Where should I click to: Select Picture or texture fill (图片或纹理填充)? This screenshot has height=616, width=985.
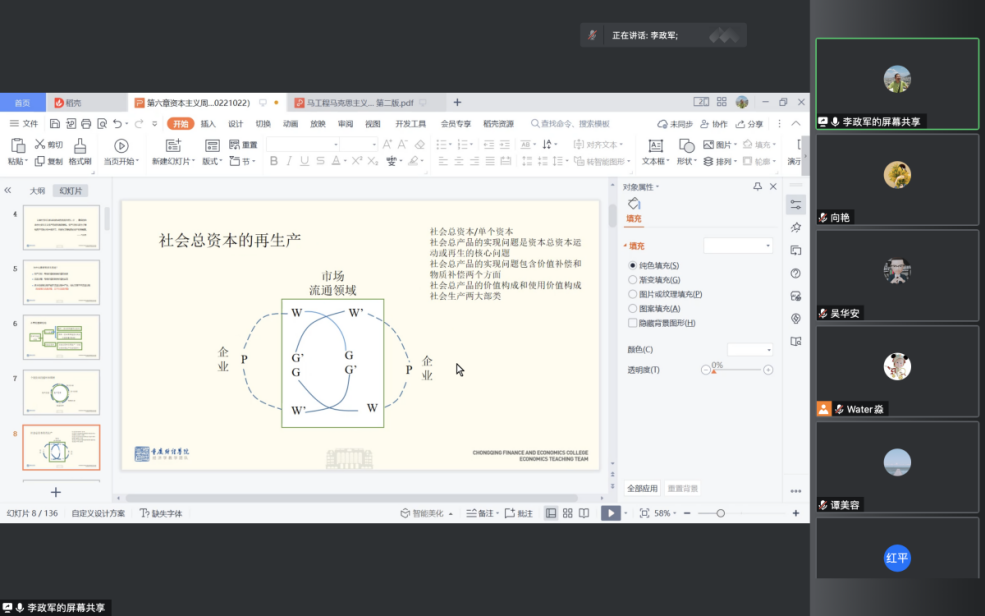633,294
